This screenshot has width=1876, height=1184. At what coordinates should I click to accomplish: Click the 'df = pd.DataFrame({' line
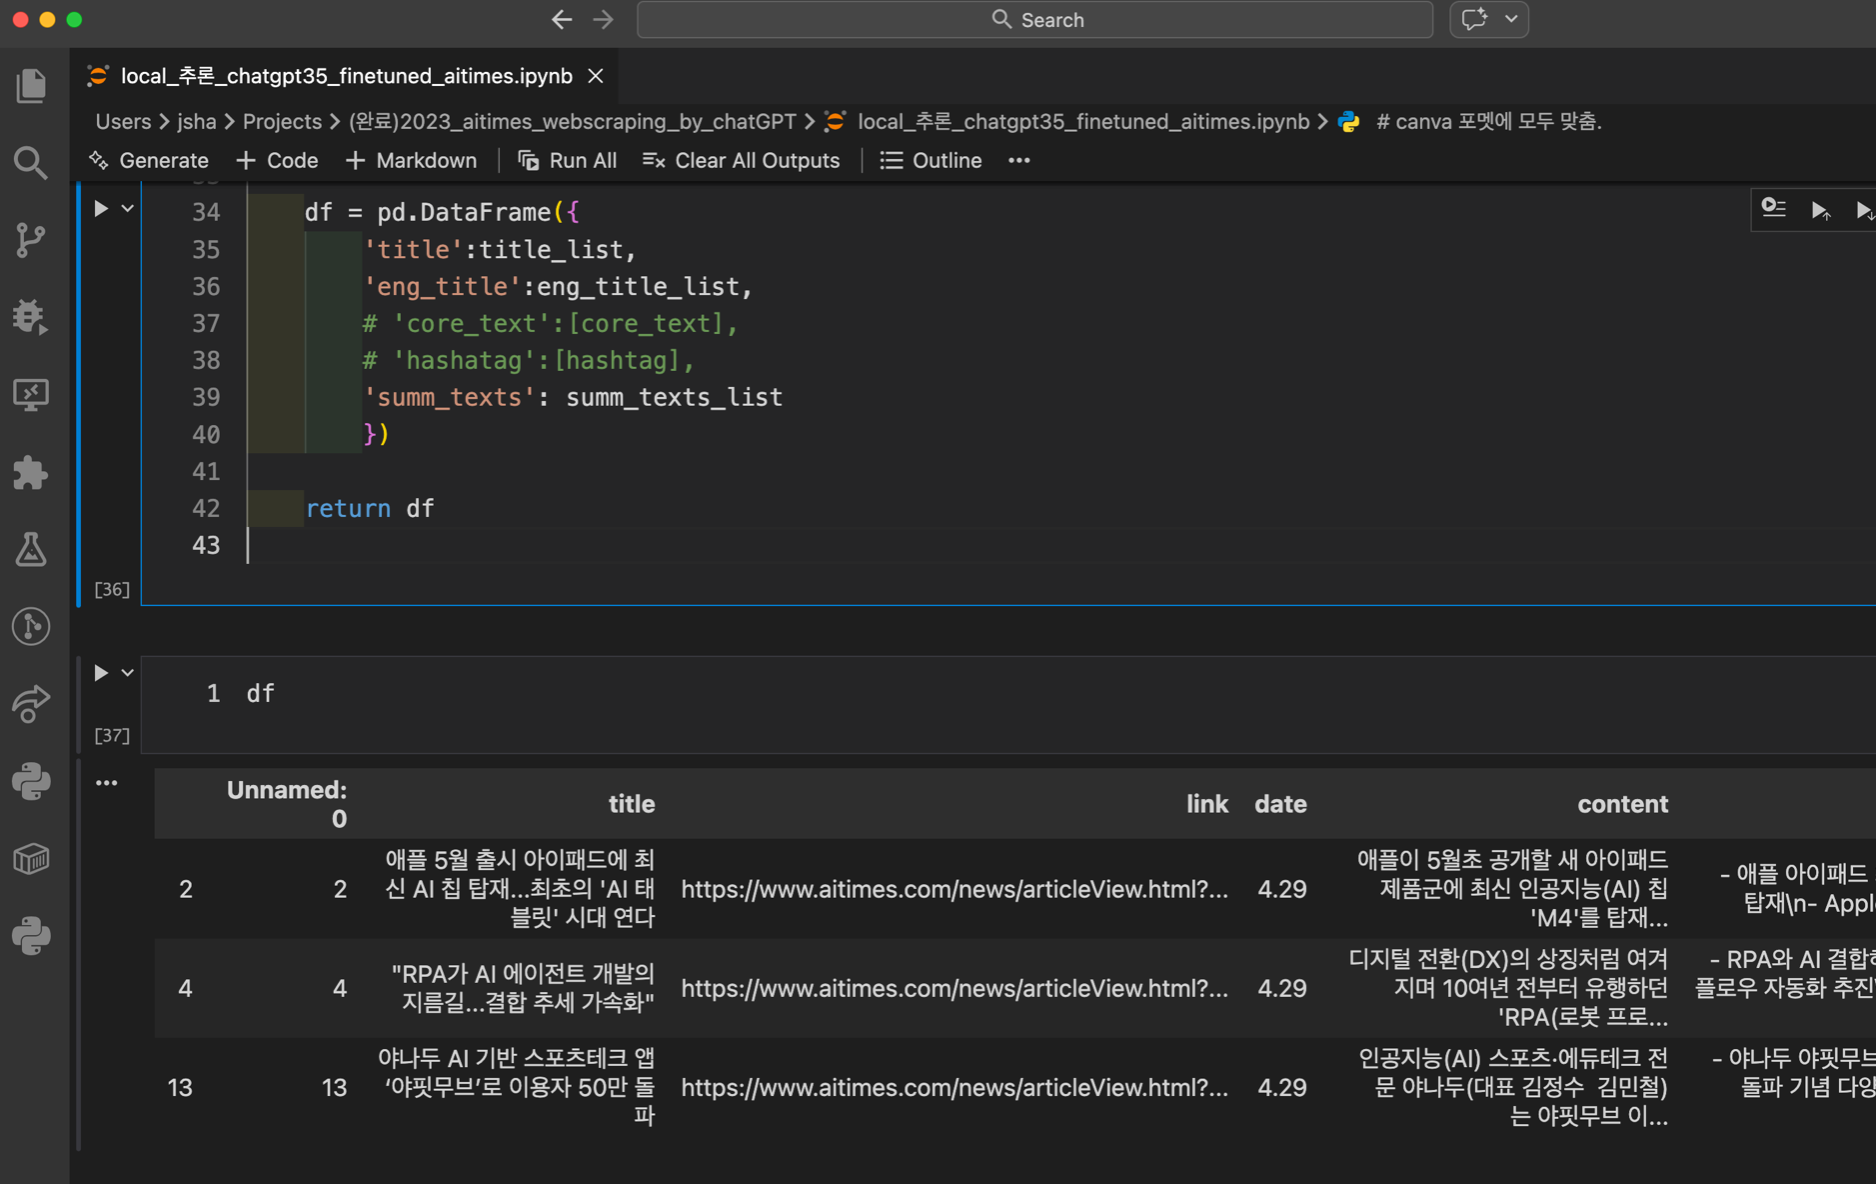coord(441,212)
